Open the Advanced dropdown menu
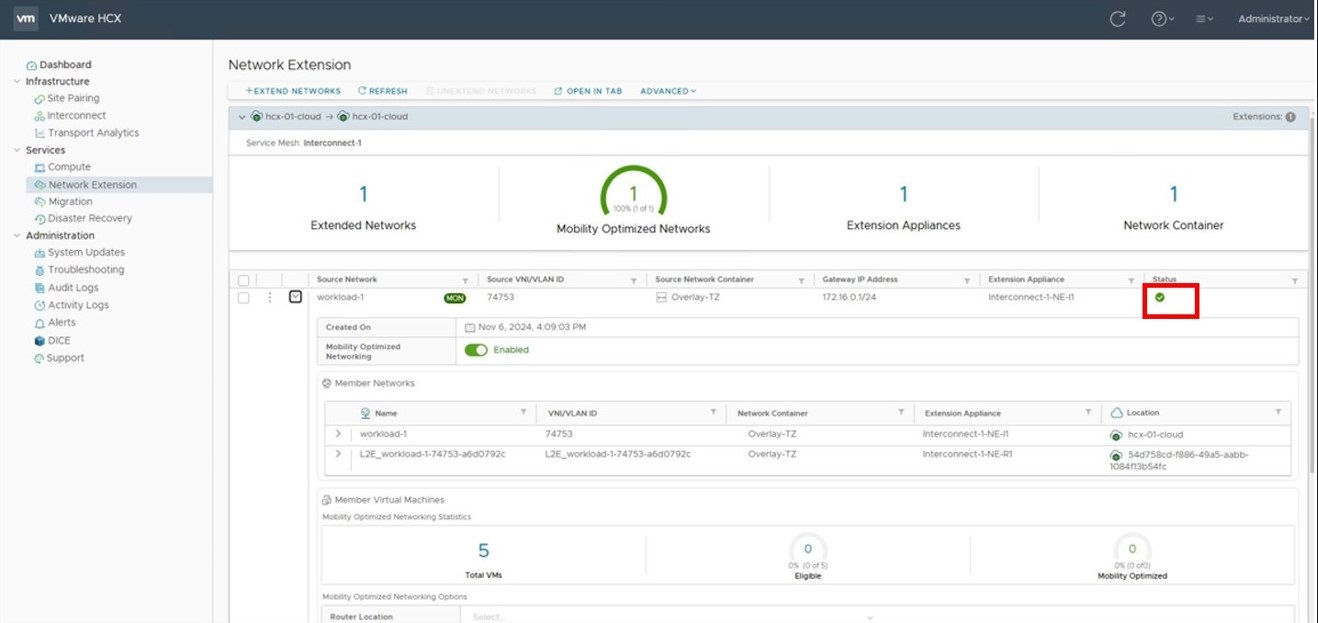Screen dimensions: 1318x623 [668, 91]
